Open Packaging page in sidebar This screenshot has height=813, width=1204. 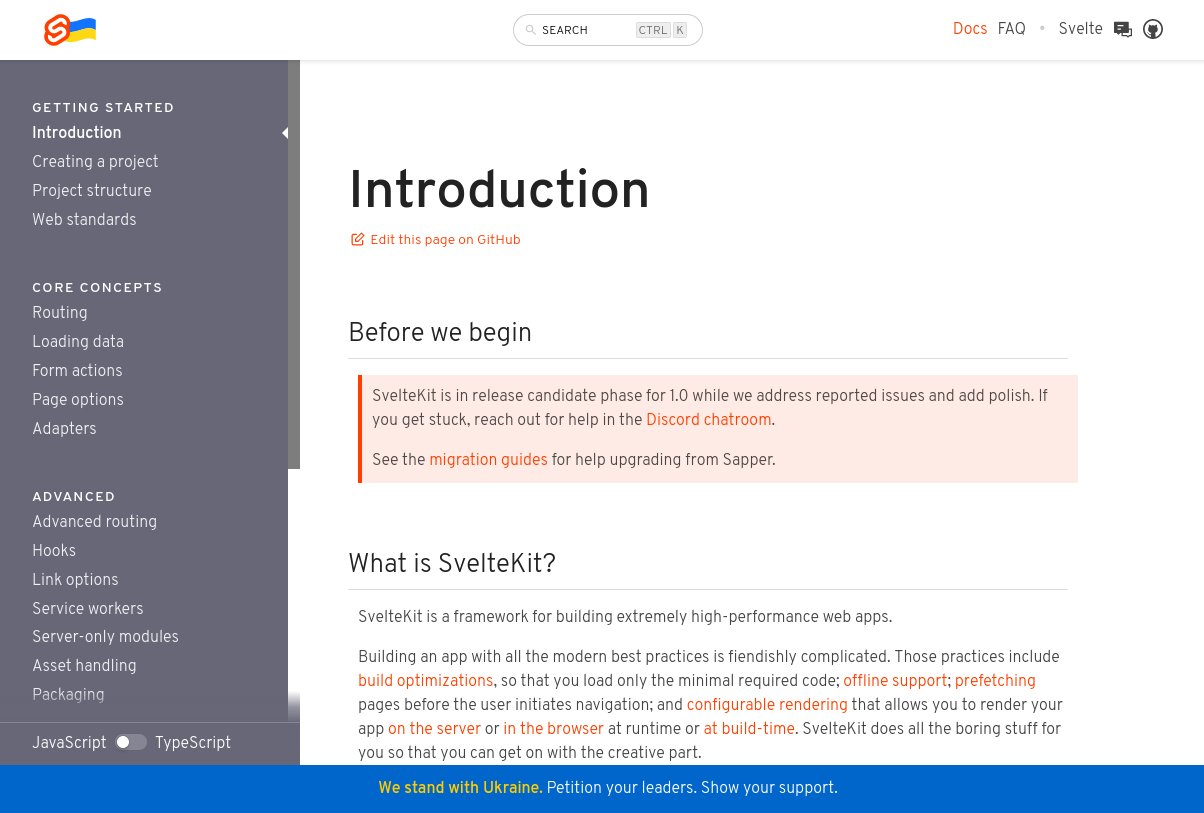tap(68, 695)
